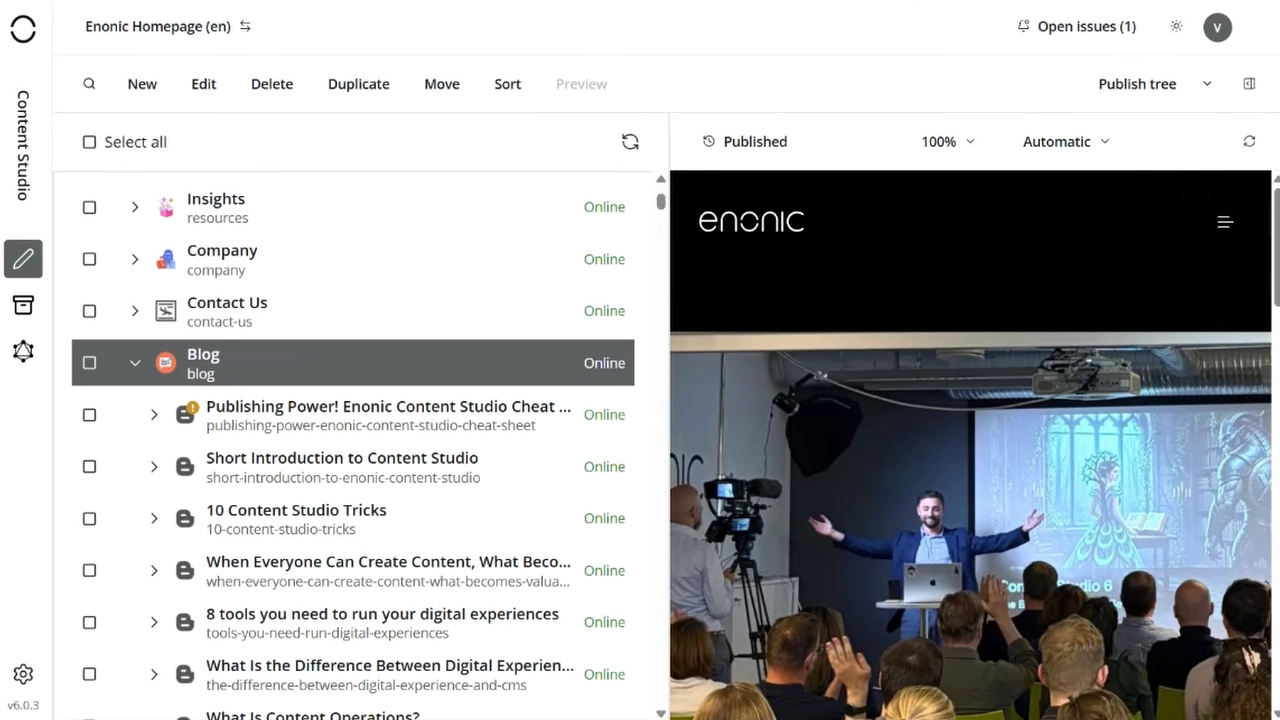Click the Blog content type icon
Screen dimensions: 1280x720
pyautogui.click(x=166, y=363)
